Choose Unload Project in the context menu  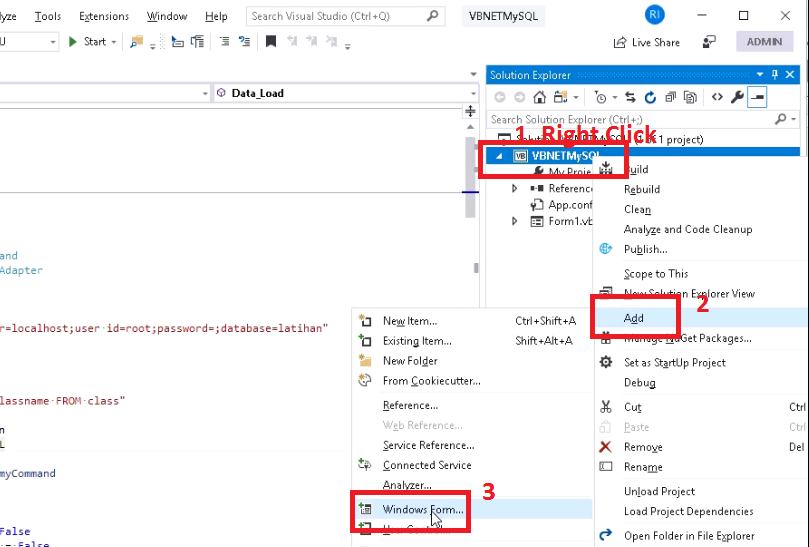tap(701, 491)
